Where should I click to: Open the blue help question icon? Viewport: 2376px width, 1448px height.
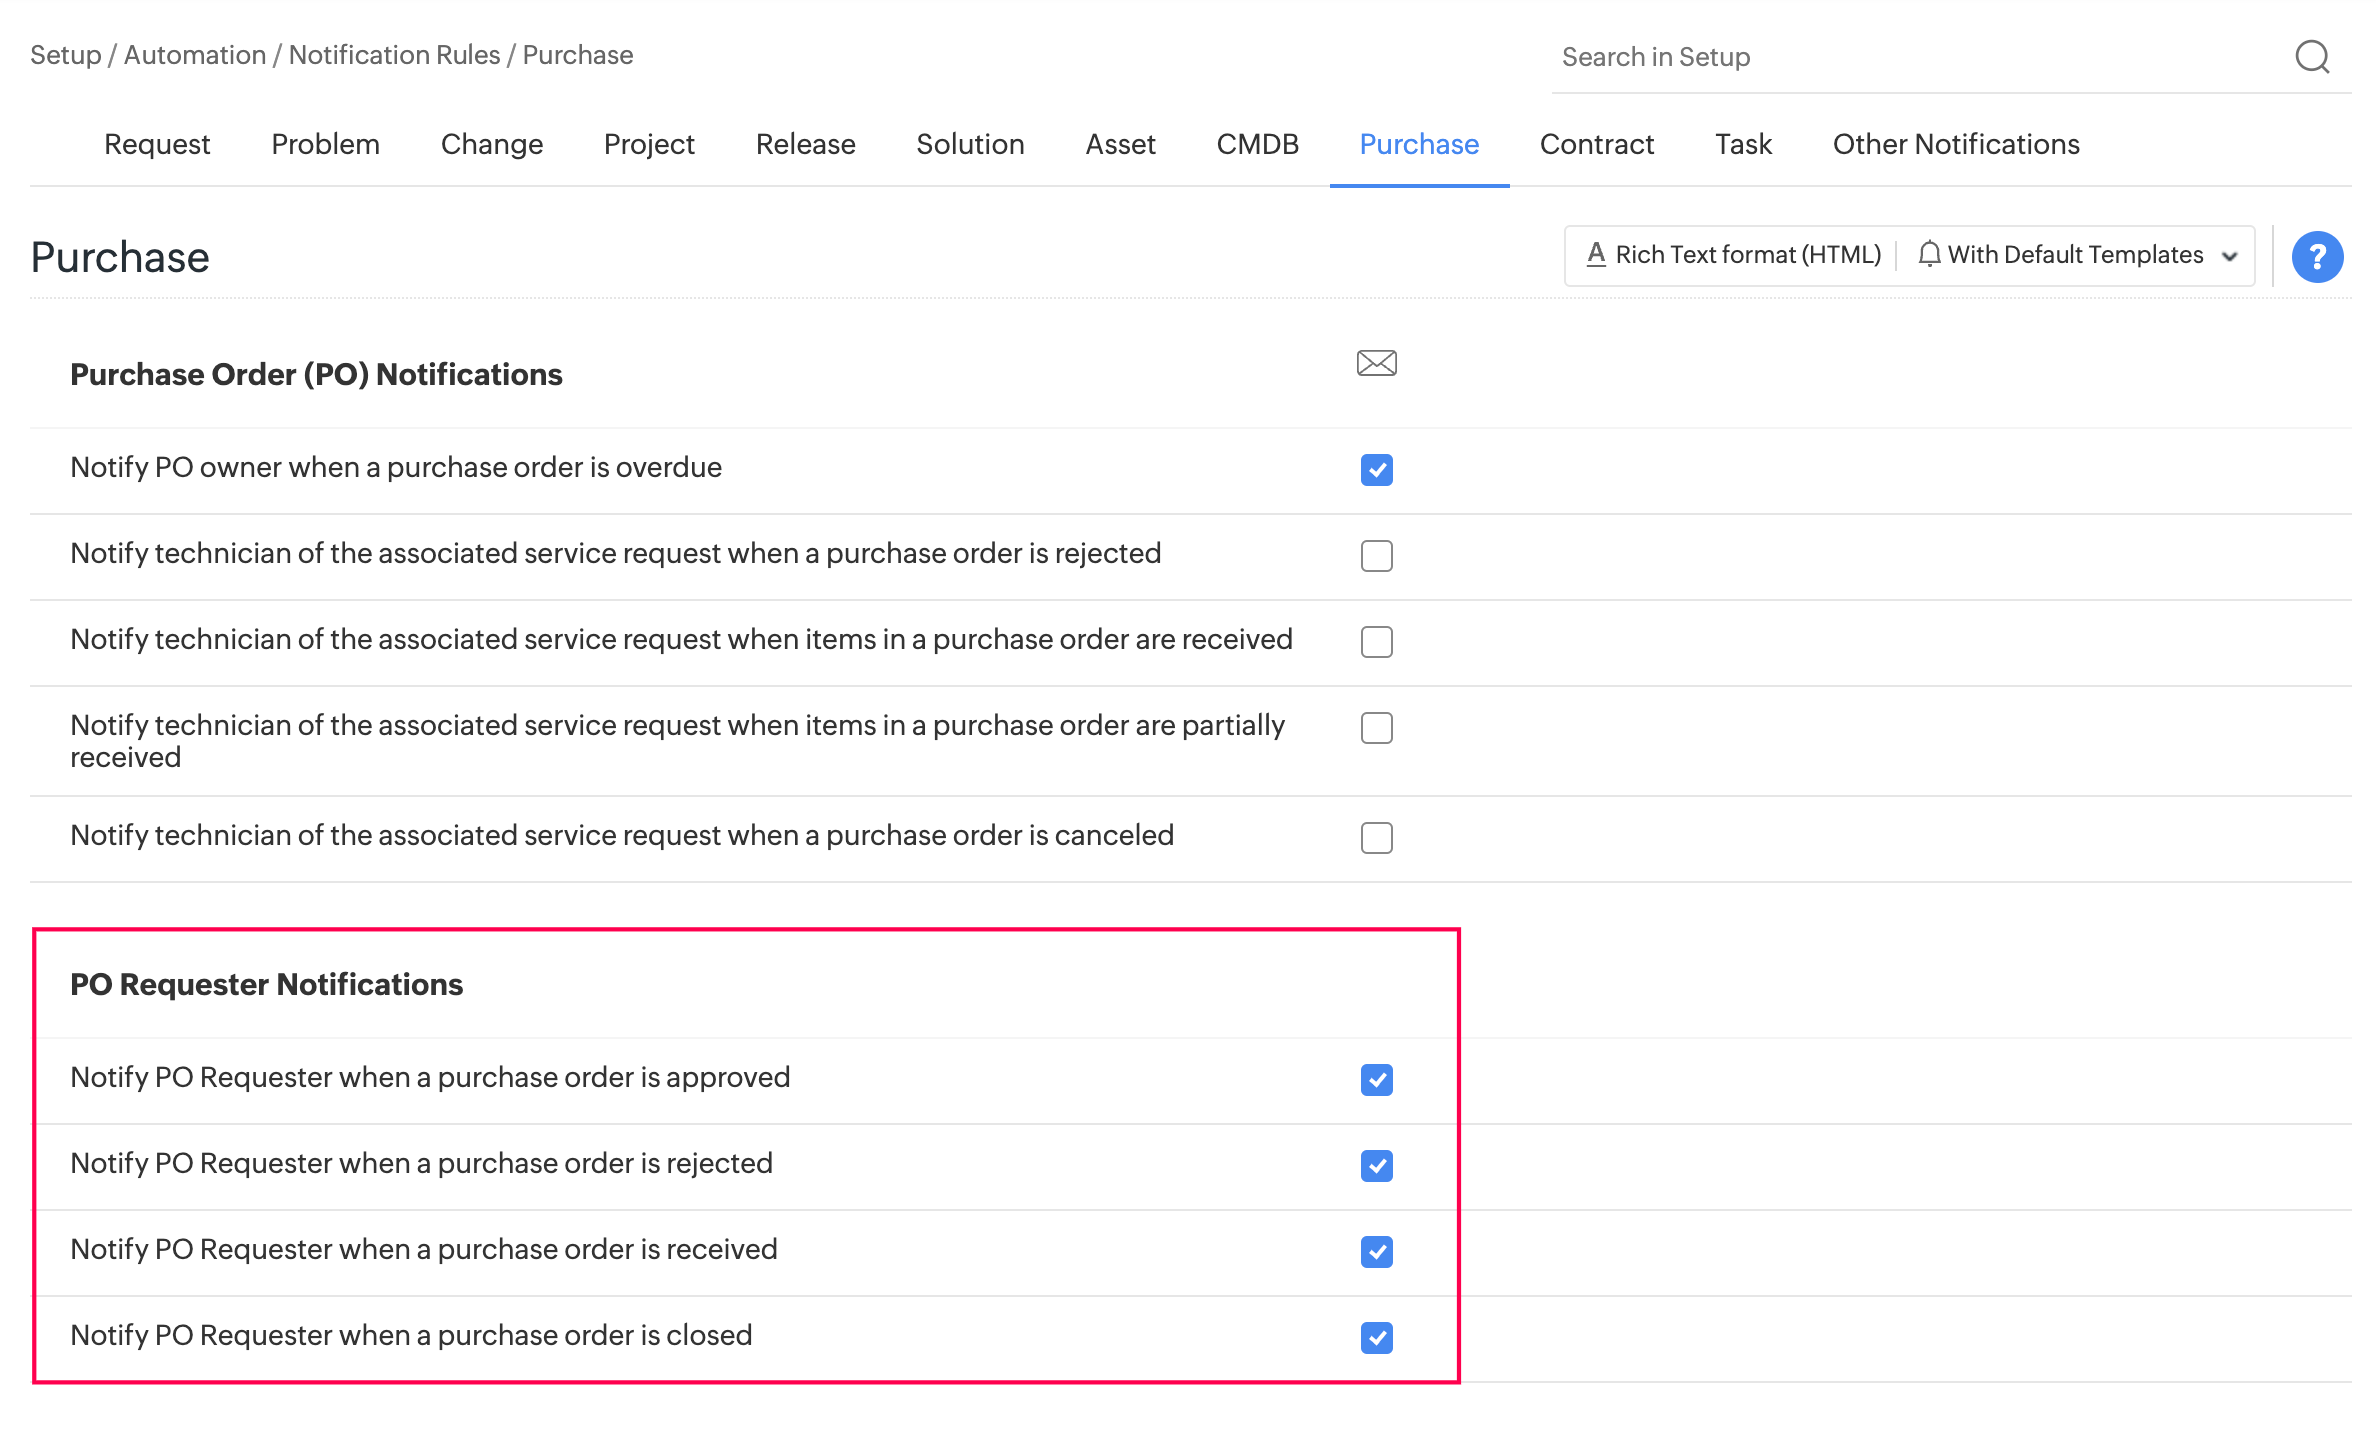(x=2317, y=257)
